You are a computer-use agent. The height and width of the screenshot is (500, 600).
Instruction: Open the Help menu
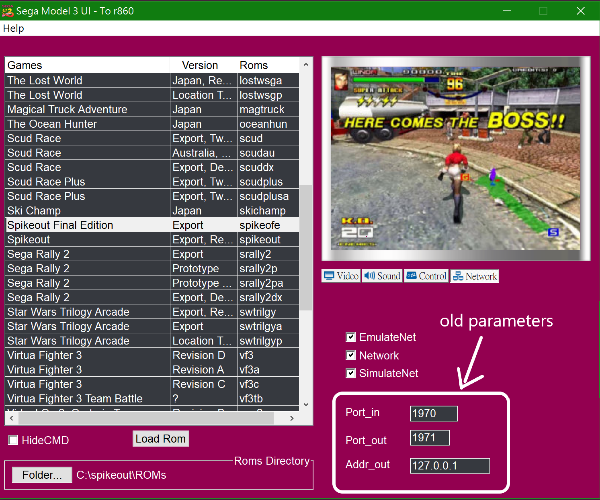click(13, 28)
